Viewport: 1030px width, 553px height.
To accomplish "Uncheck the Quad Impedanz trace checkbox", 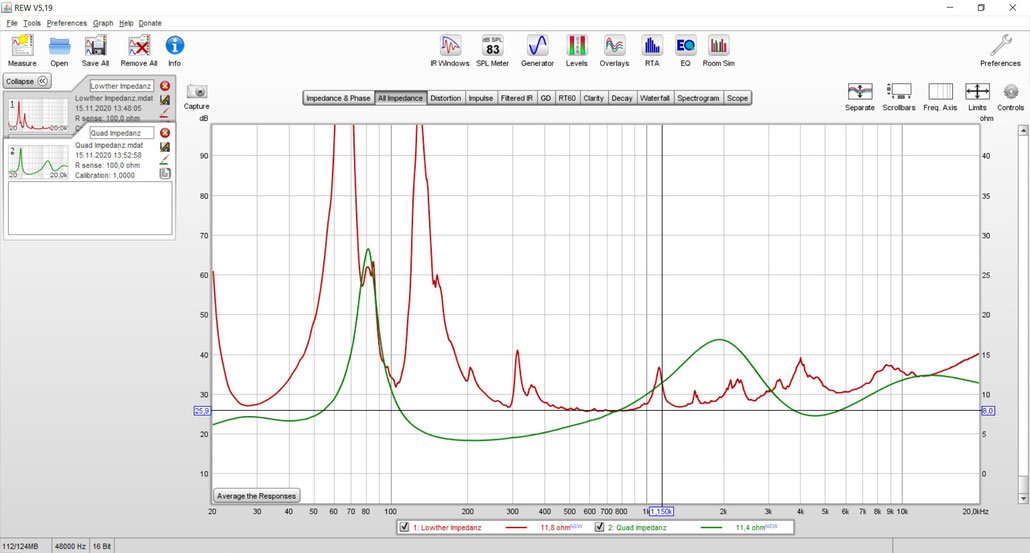I will coord(600,527).
